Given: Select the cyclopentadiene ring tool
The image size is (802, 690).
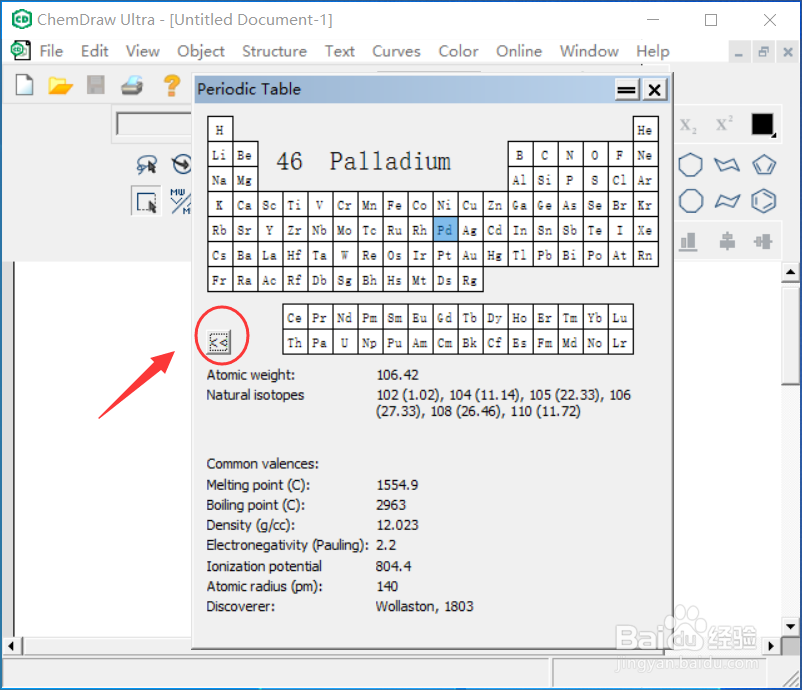Looking at the screenshot, I should coord(764,165).
